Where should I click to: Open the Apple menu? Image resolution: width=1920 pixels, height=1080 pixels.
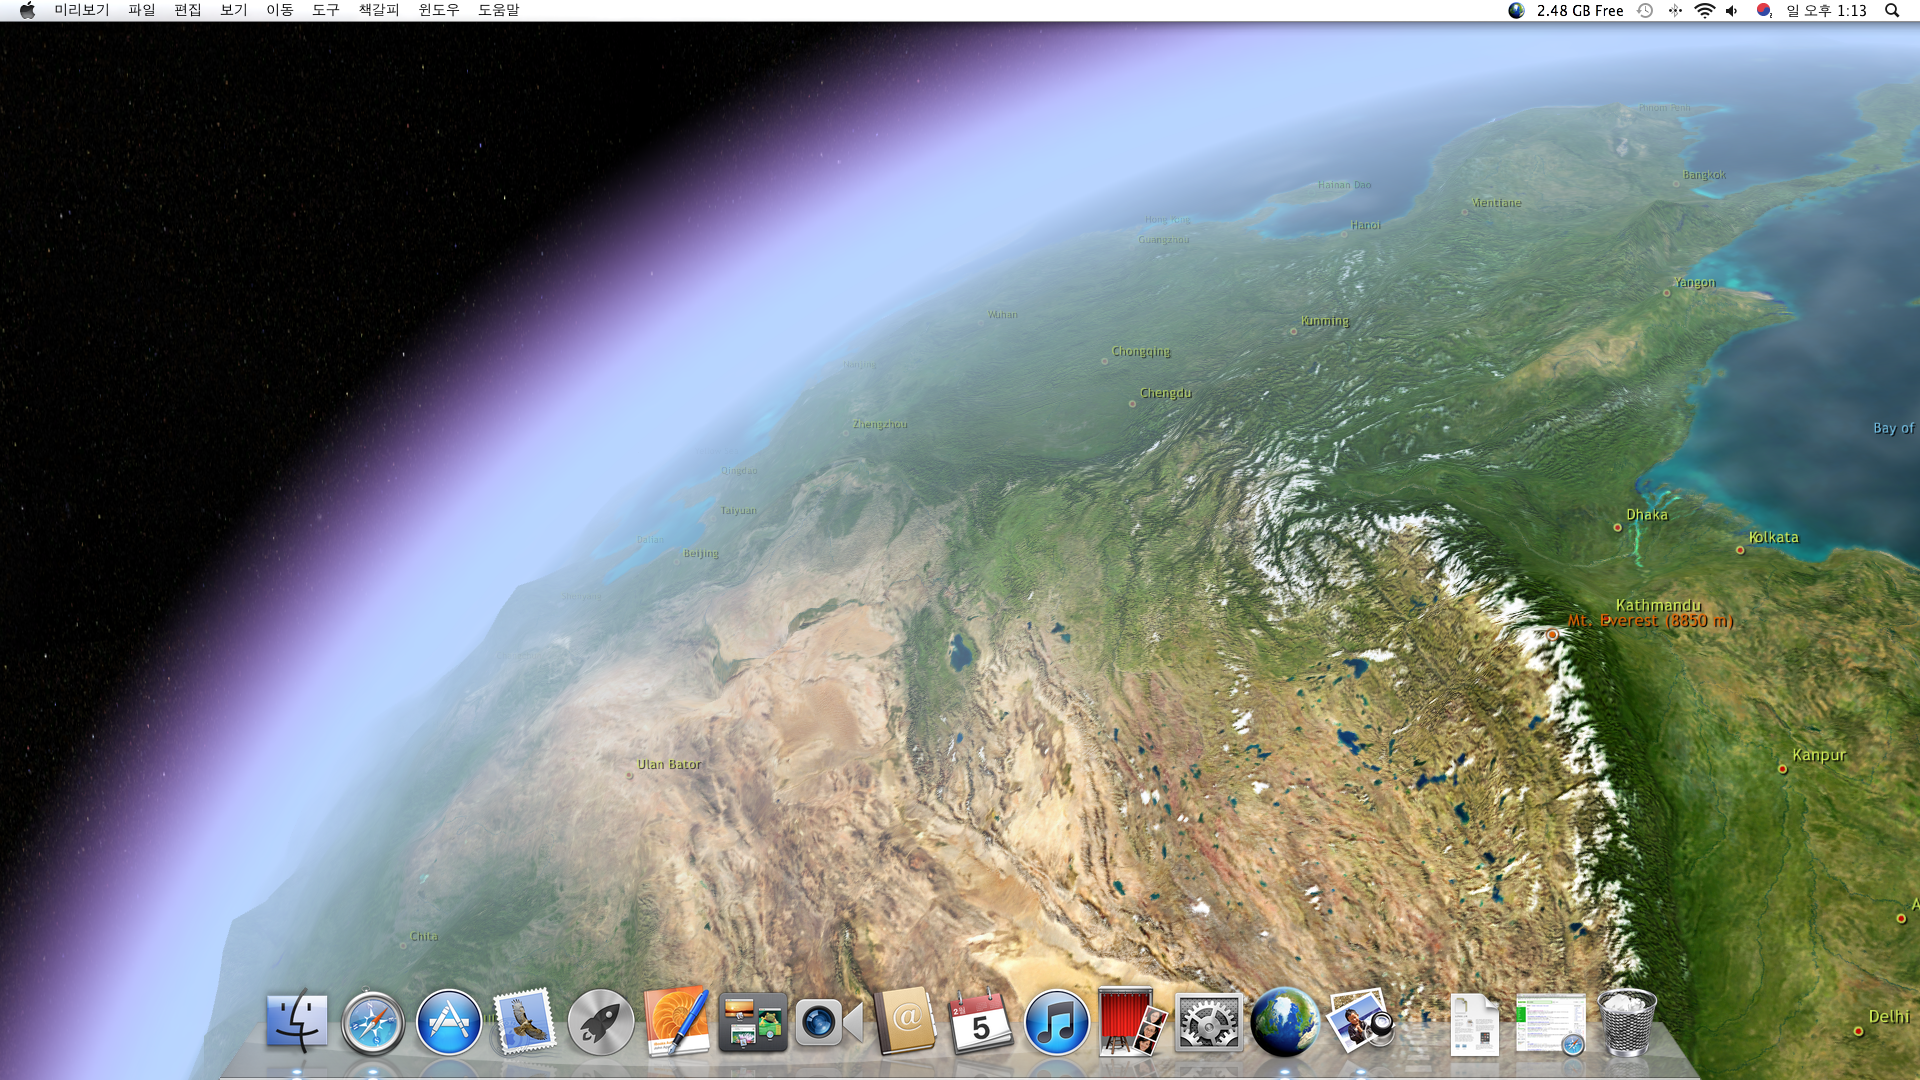[x=27, y=10]
